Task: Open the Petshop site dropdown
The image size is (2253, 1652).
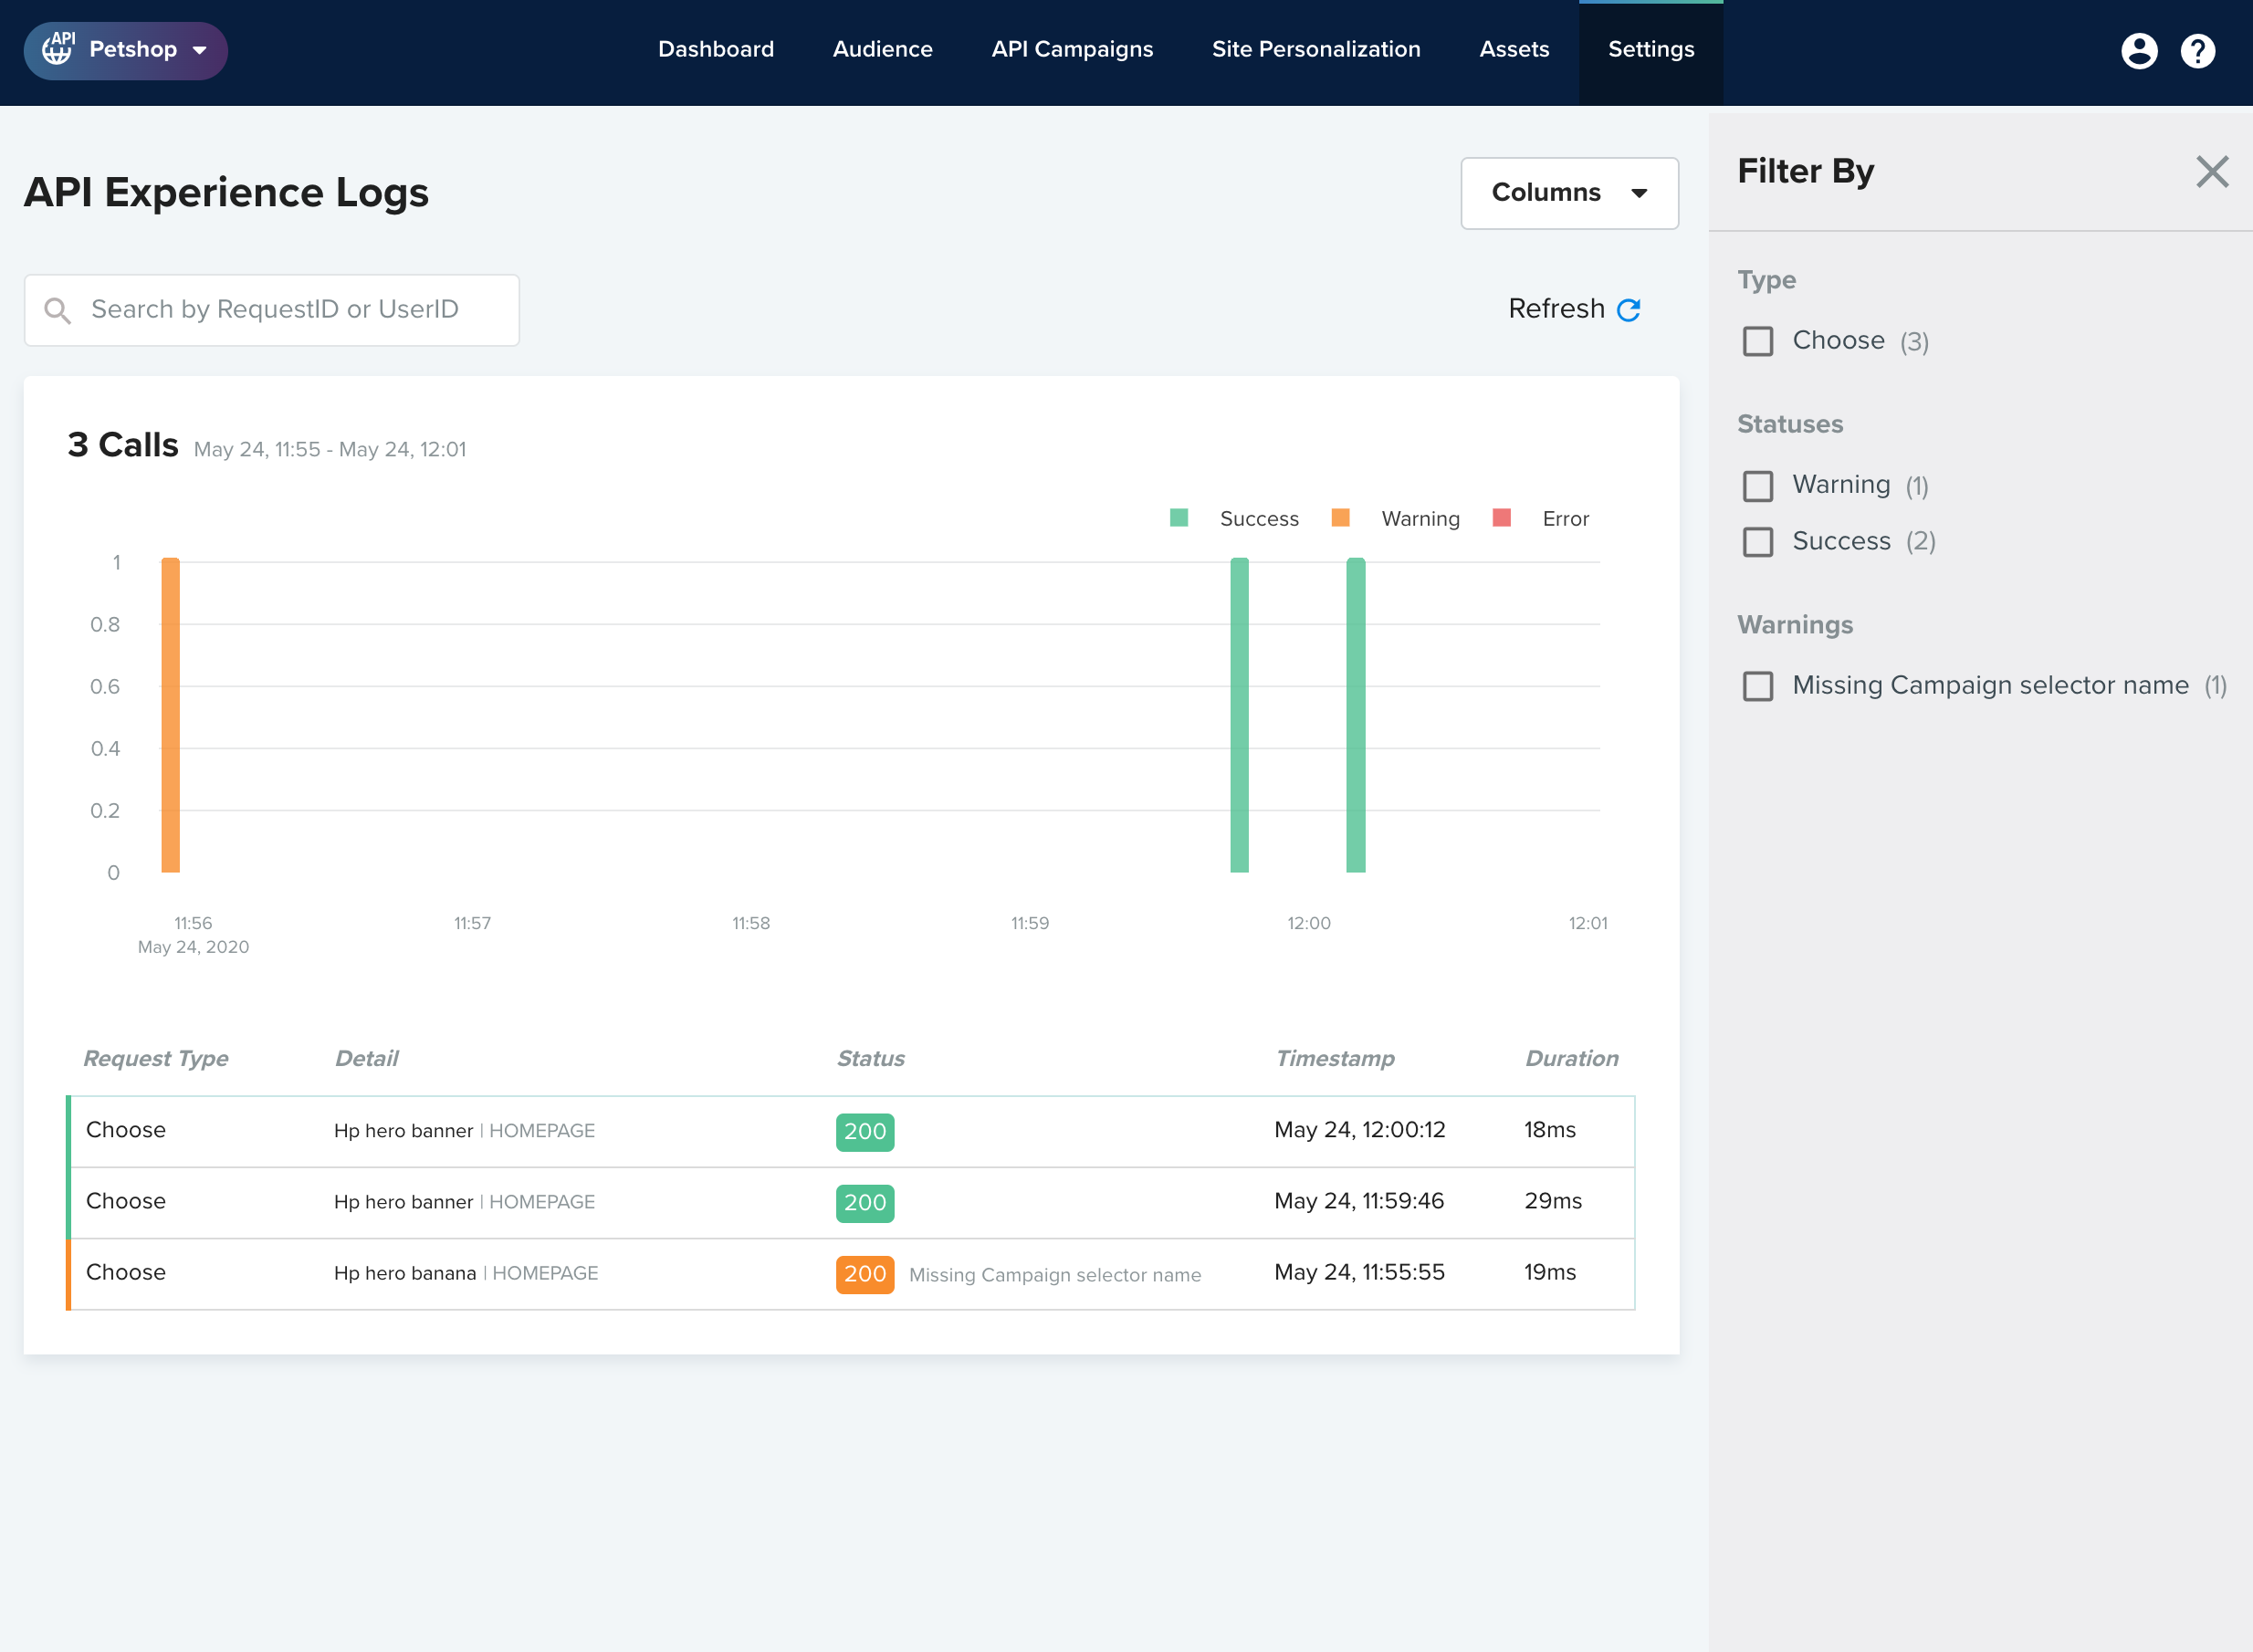Action: 126,50
